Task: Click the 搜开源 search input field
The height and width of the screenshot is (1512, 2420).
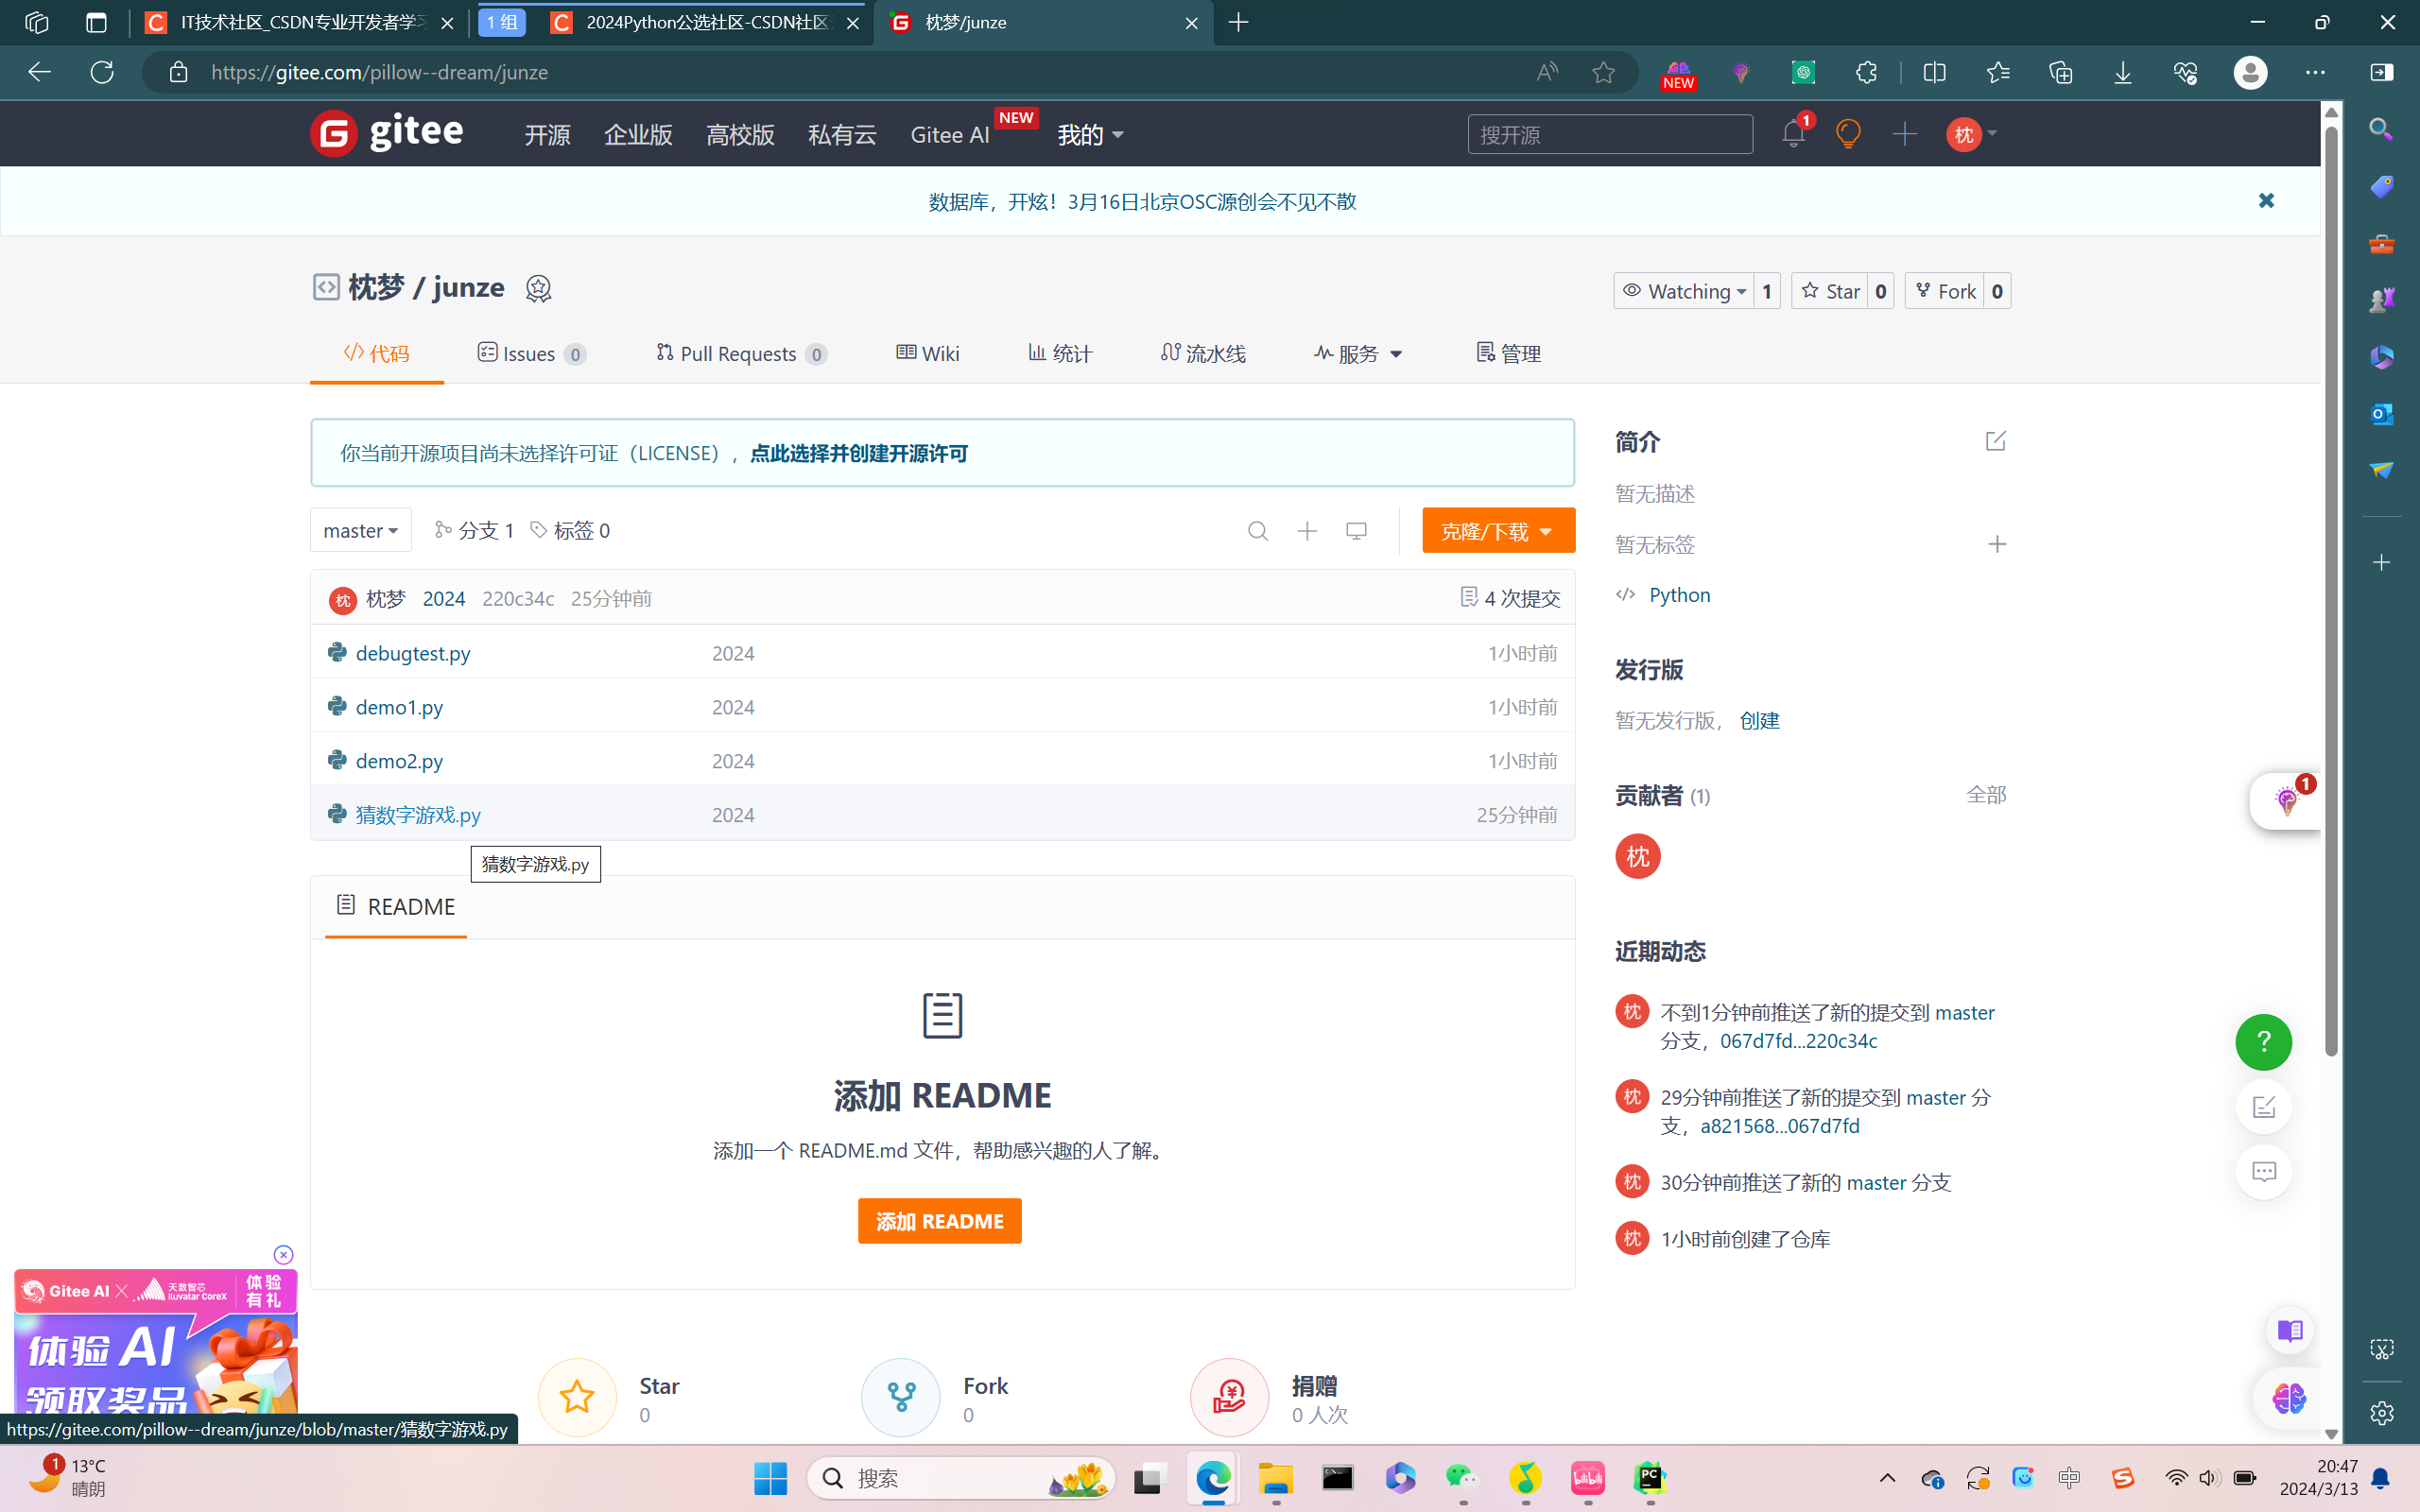Action: click(x=1609, y=134)
